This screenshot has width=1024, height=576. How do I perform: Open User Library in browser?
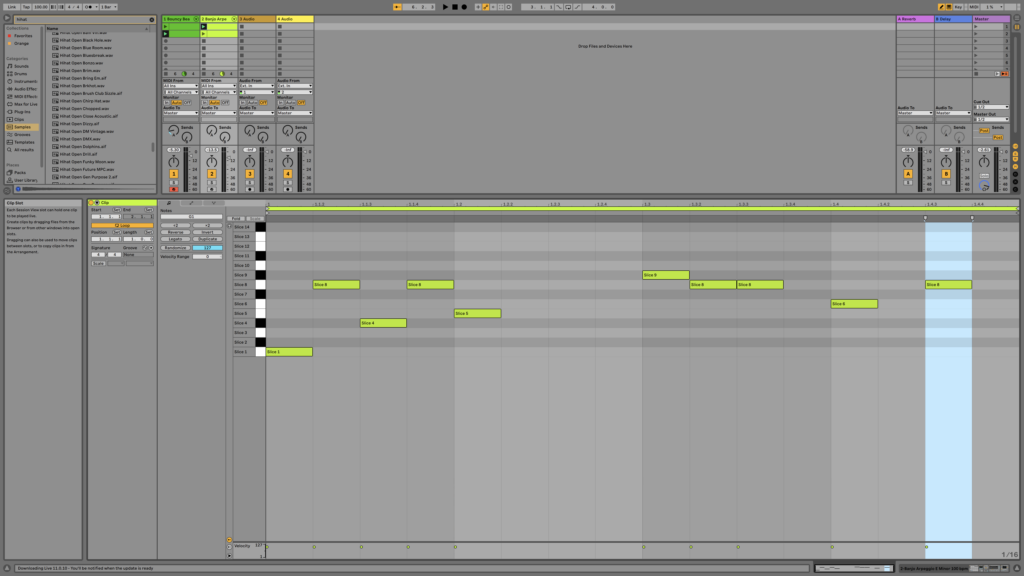pyautogui.click(x=26, y=180)
